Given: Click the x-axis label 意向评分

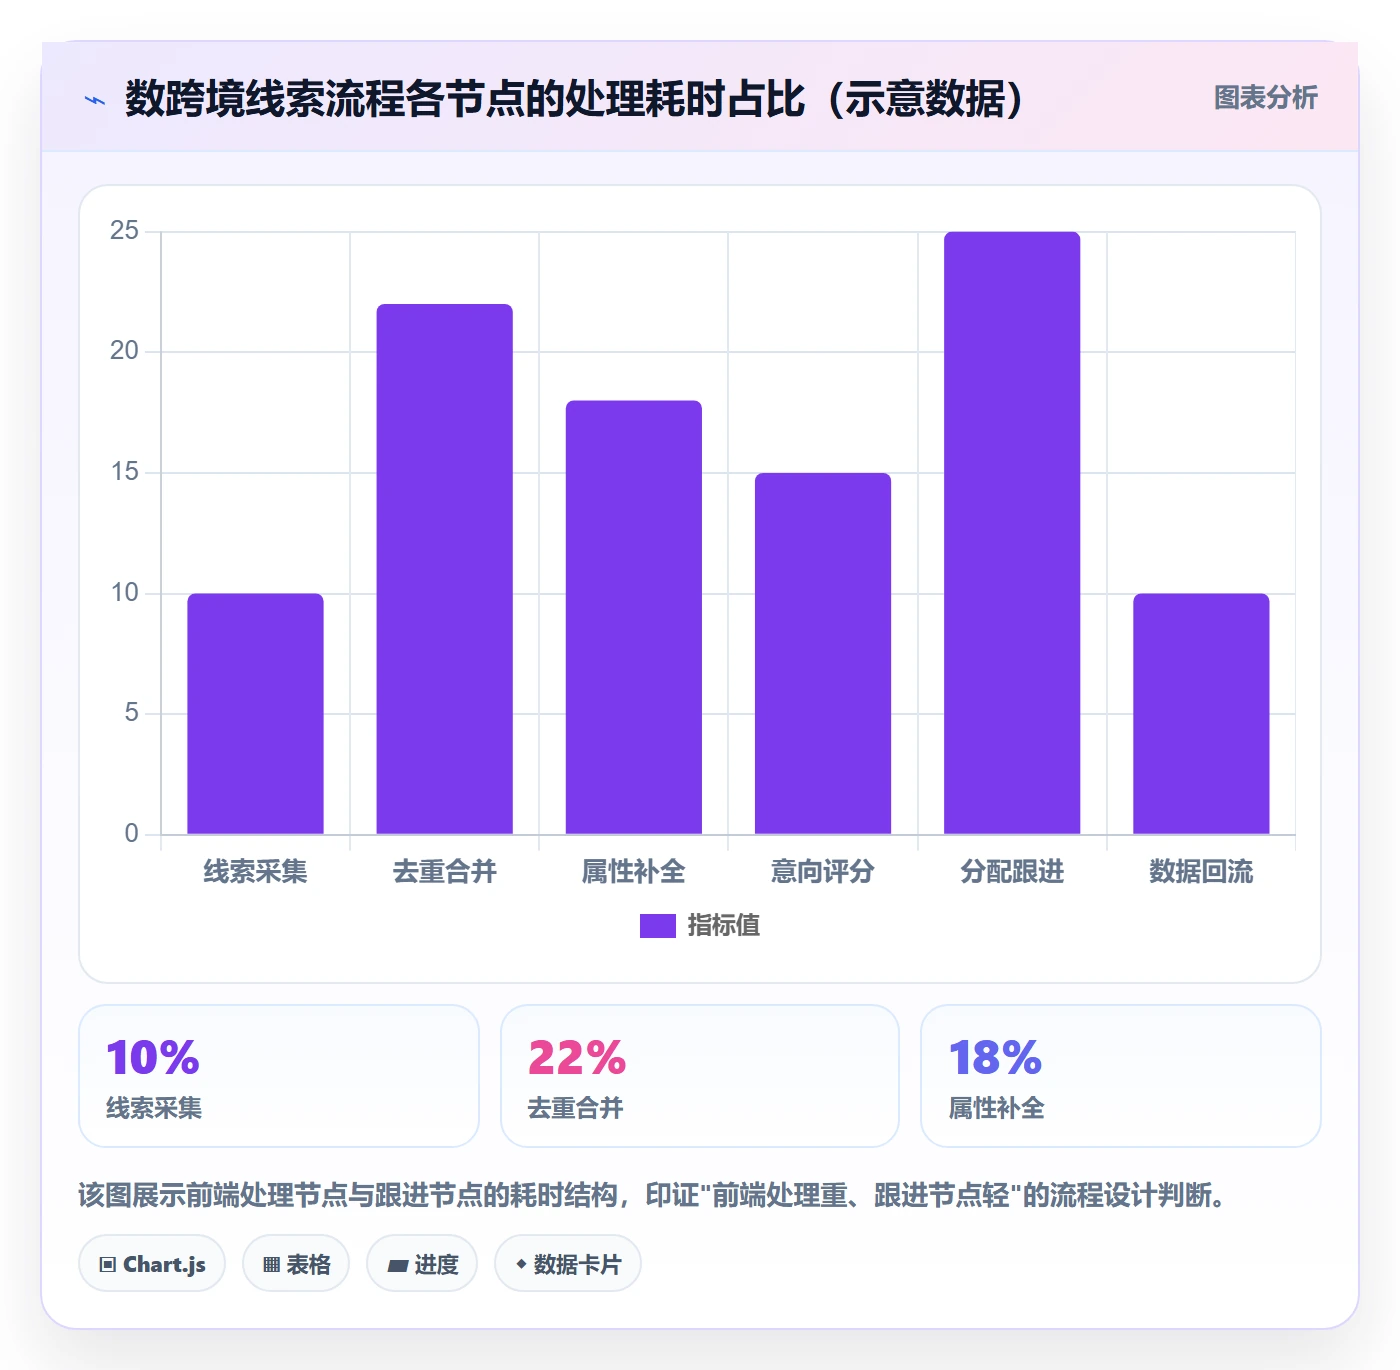Looking at the screenshot, I should pos(823,872).
